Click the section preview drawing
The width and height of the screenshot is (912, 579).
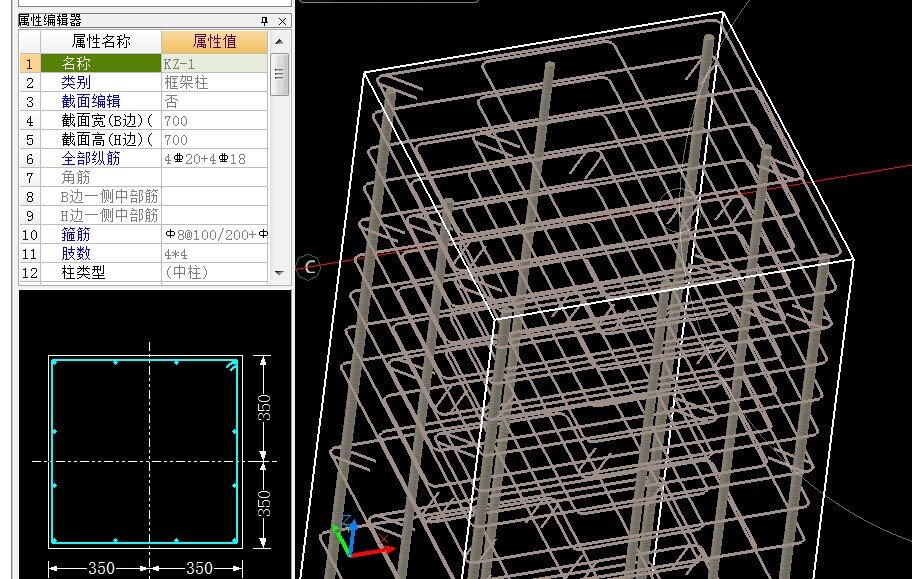click(145, 452)
